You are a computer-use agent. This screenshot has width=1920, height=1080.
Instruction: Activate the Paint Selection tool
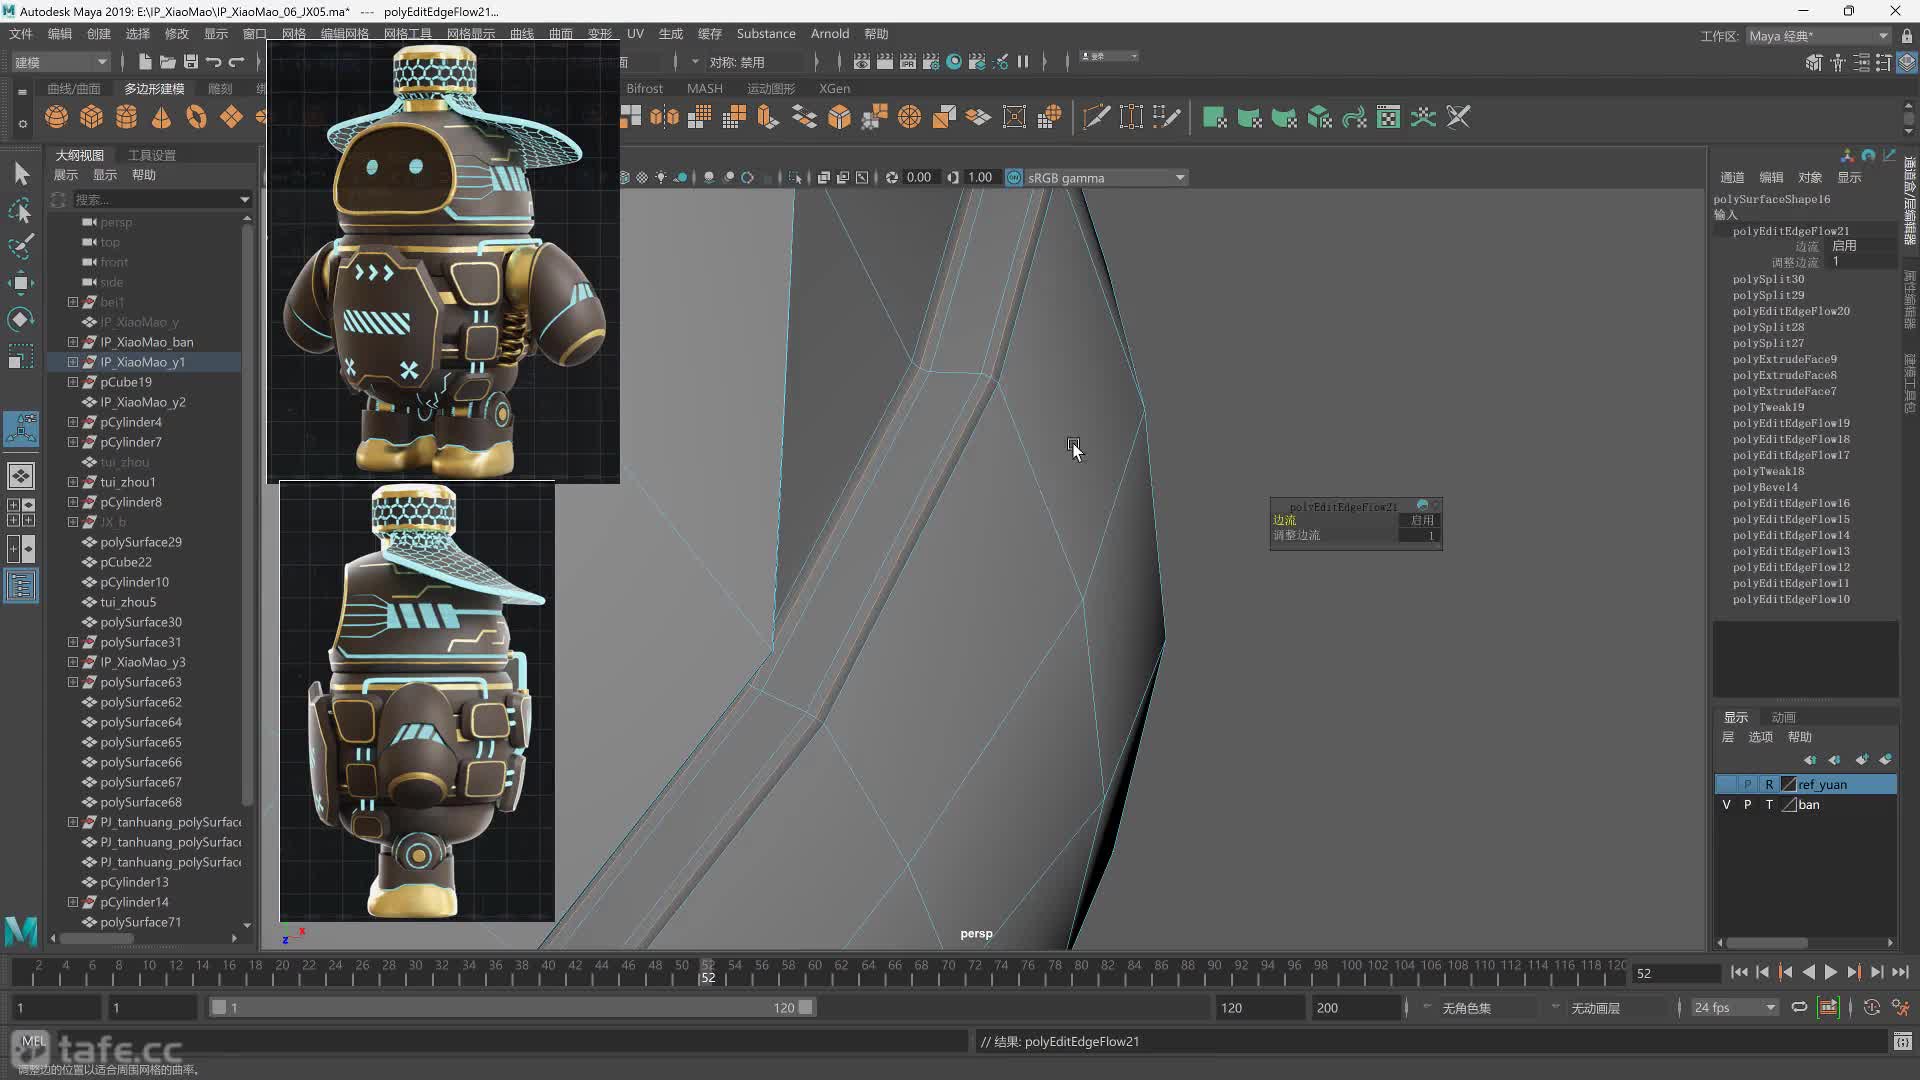(x=21, y=246)
